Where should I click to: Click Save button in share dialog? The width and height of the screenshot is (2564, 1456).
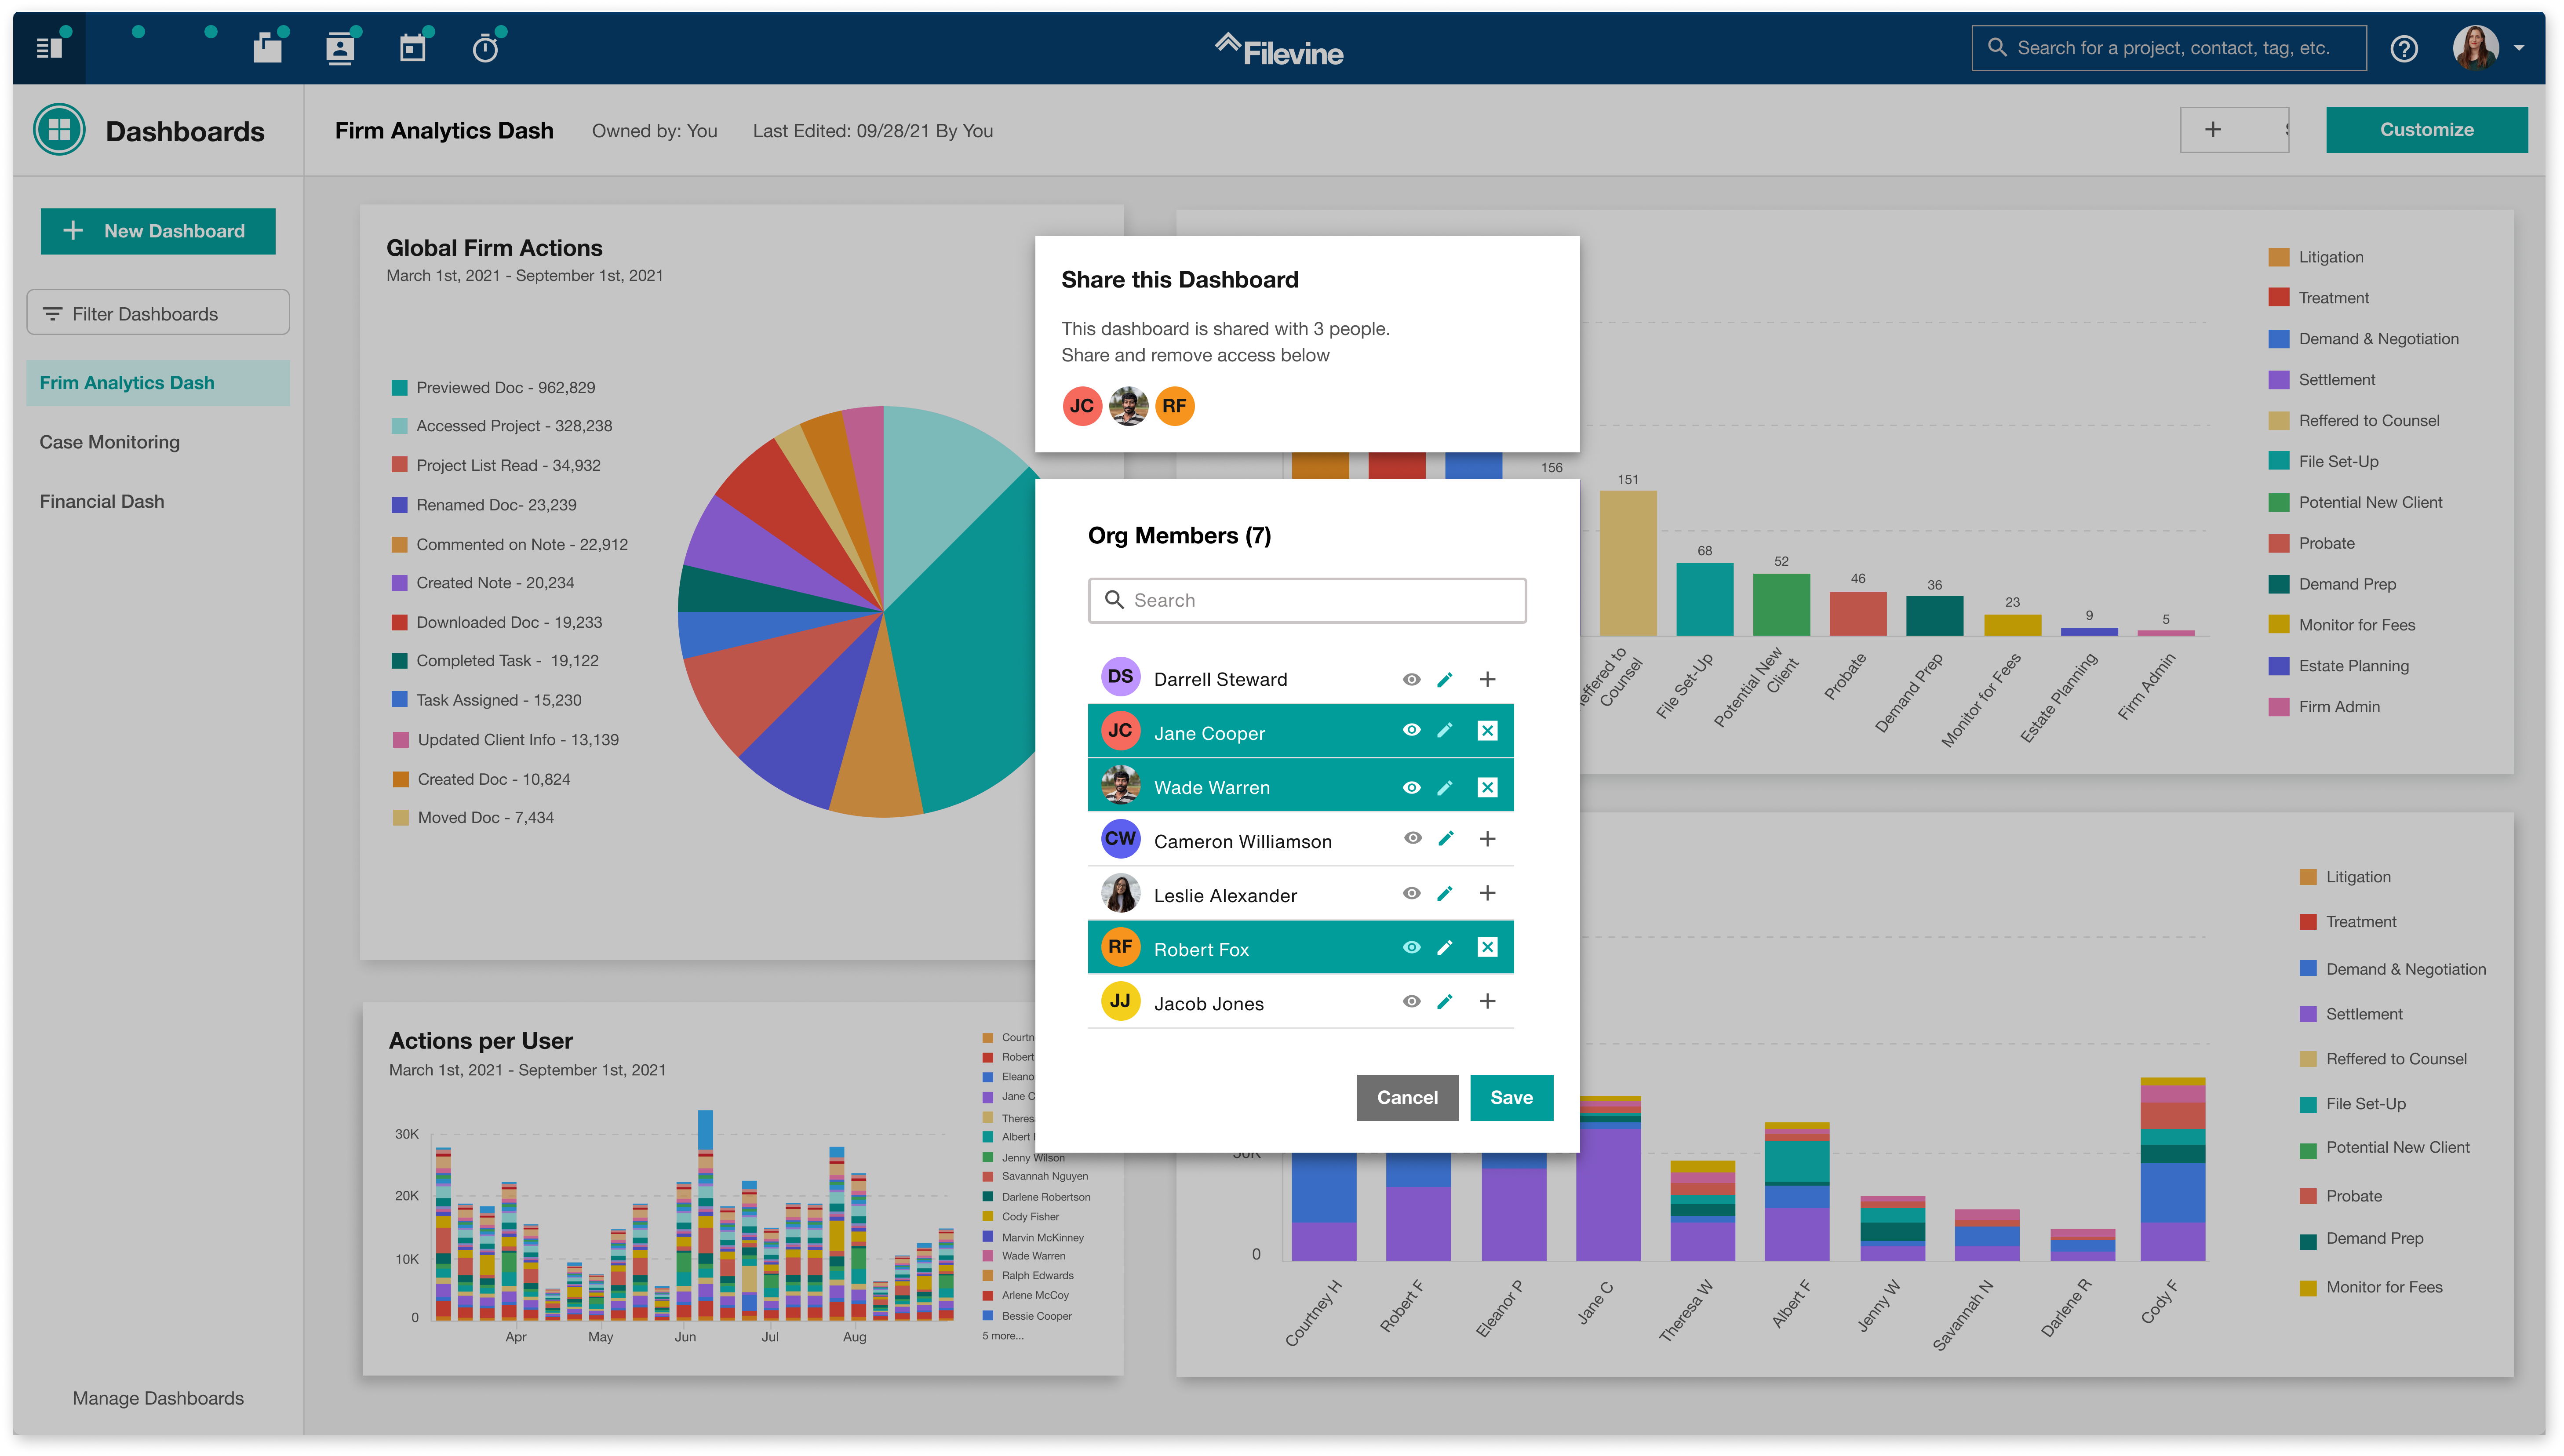coord(1511,1097)
